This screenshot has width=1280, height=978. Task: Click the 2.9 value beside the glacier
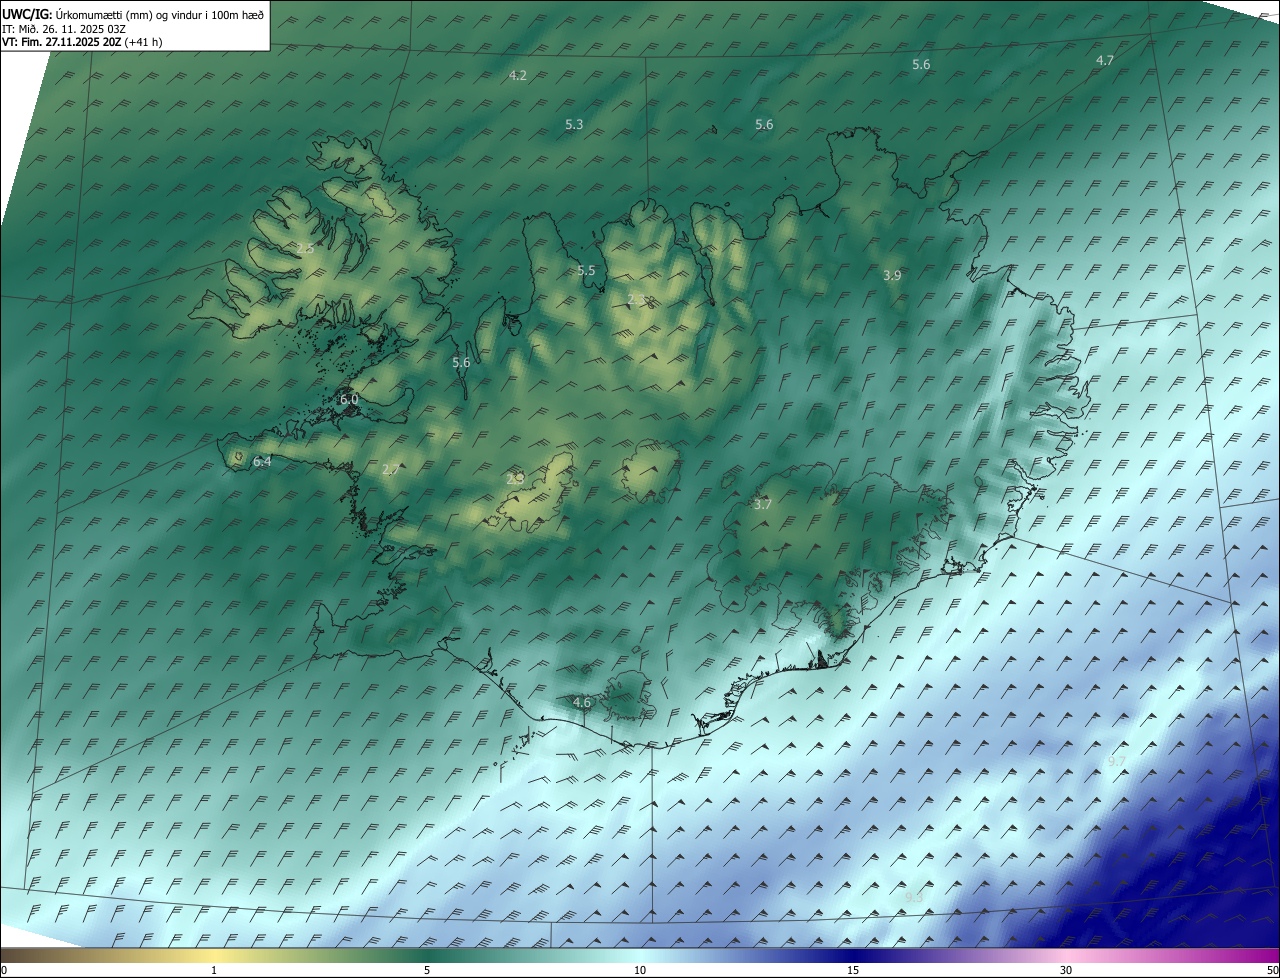[515, 479]
